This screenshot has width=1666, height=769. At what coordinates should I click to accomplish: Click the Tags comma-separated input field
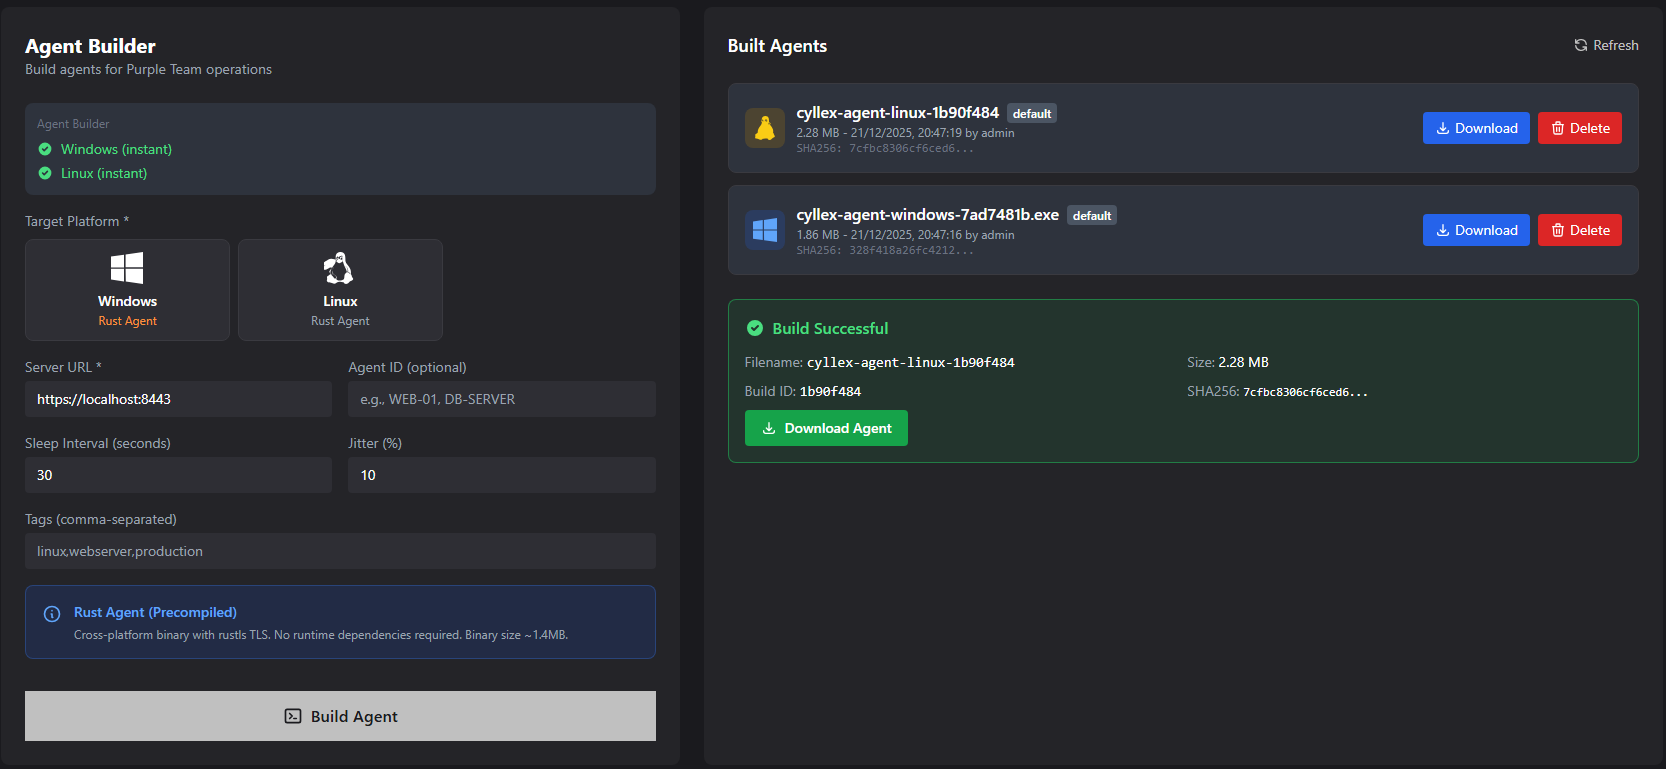click(340, 551)
